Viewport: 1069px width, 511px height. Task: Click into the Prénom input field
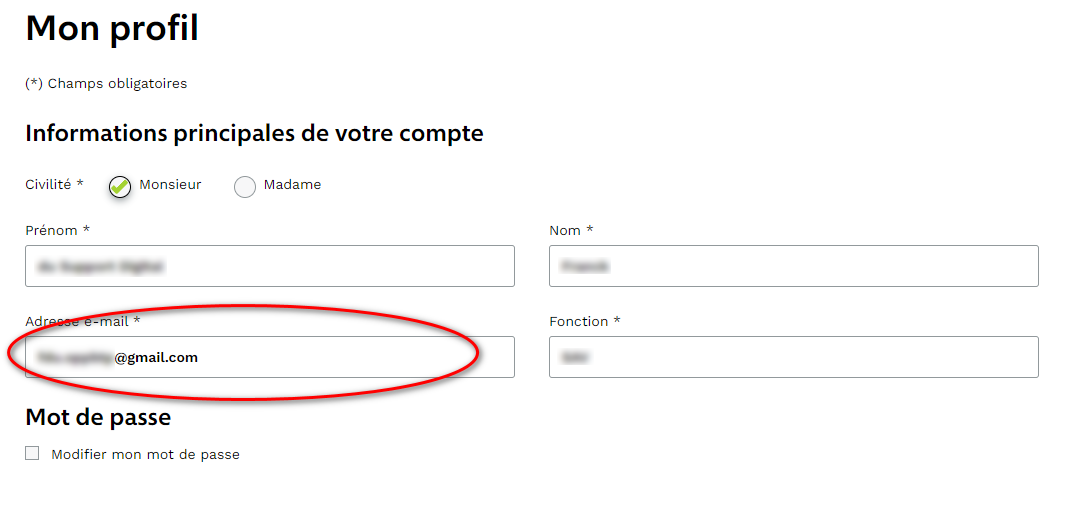(x=270, y=266)
